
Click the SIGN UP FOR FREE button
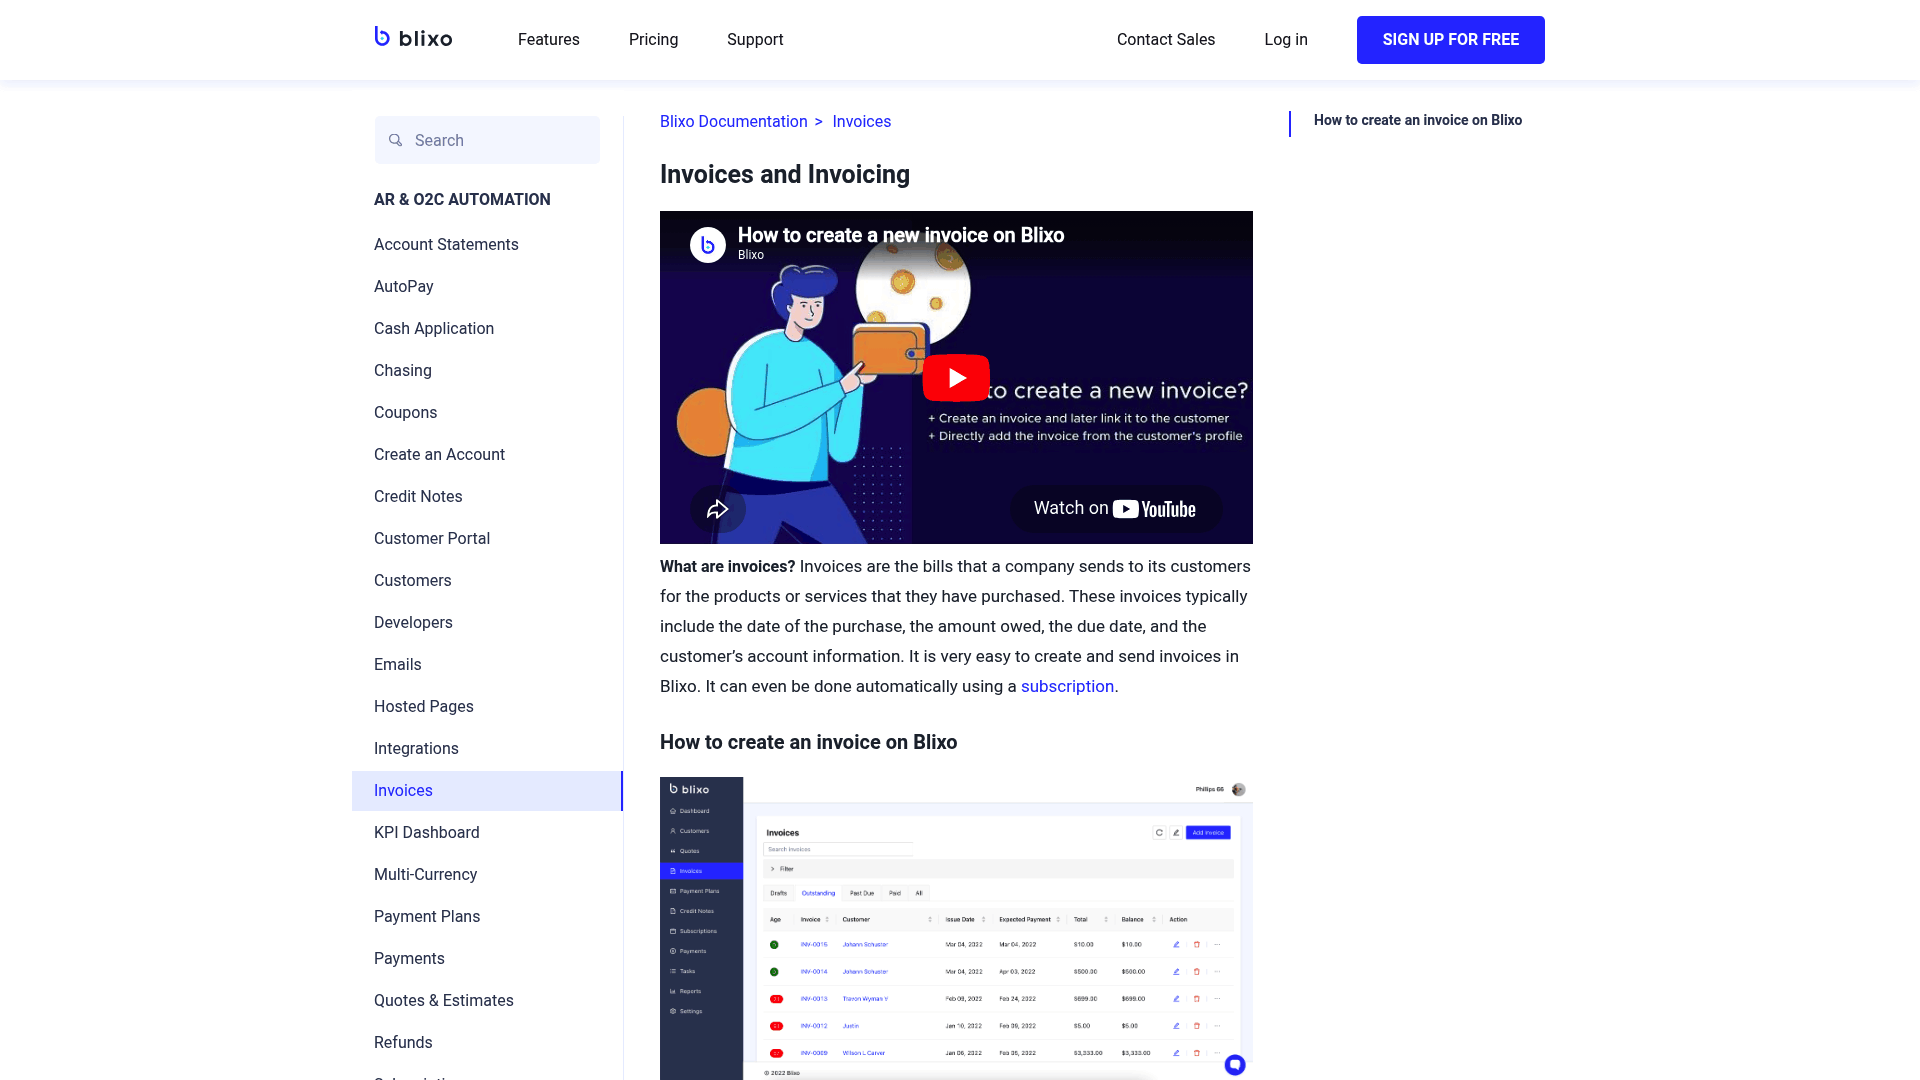pos(1450,40)
